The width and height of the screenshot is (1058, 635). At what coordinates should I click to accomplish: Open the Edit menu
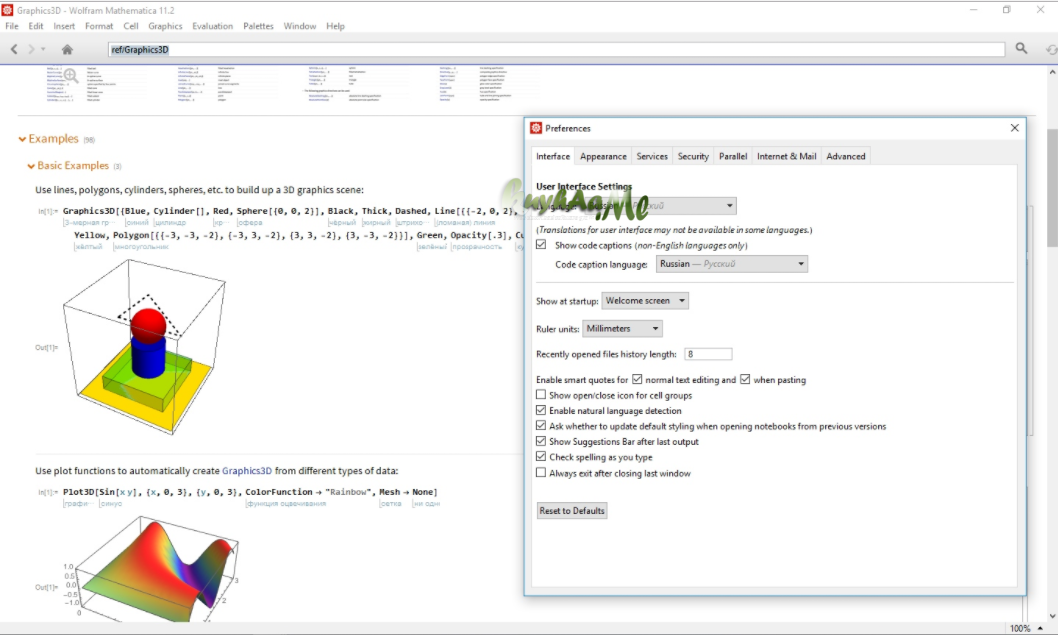click(36, 26)
